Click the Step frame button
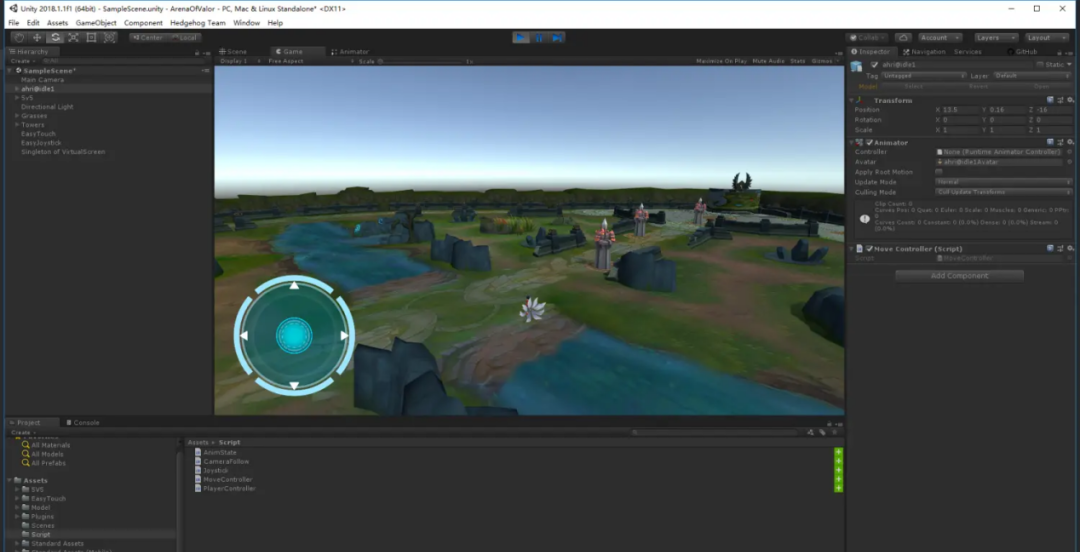 (x=557, y=38)
